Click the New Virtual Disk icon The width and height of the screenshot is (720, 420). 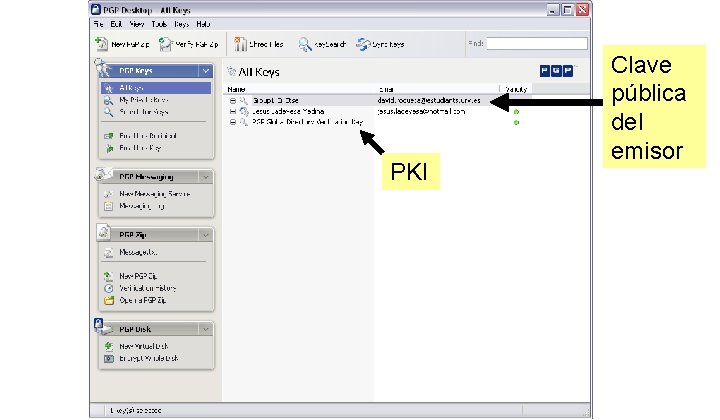point(108,346)
